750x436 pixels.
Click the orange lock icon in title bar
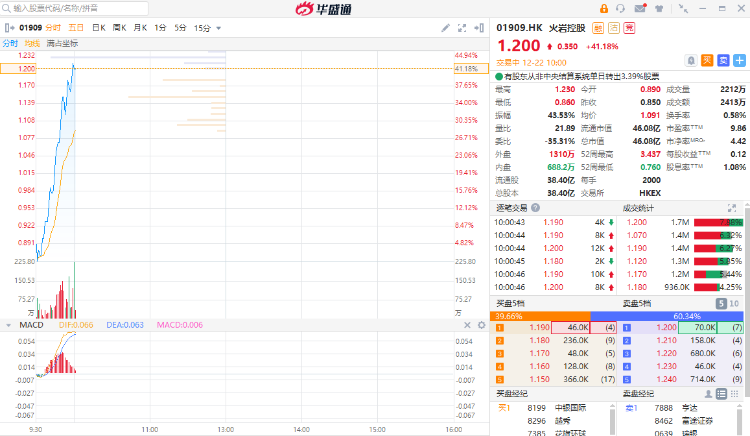point(603,8)
